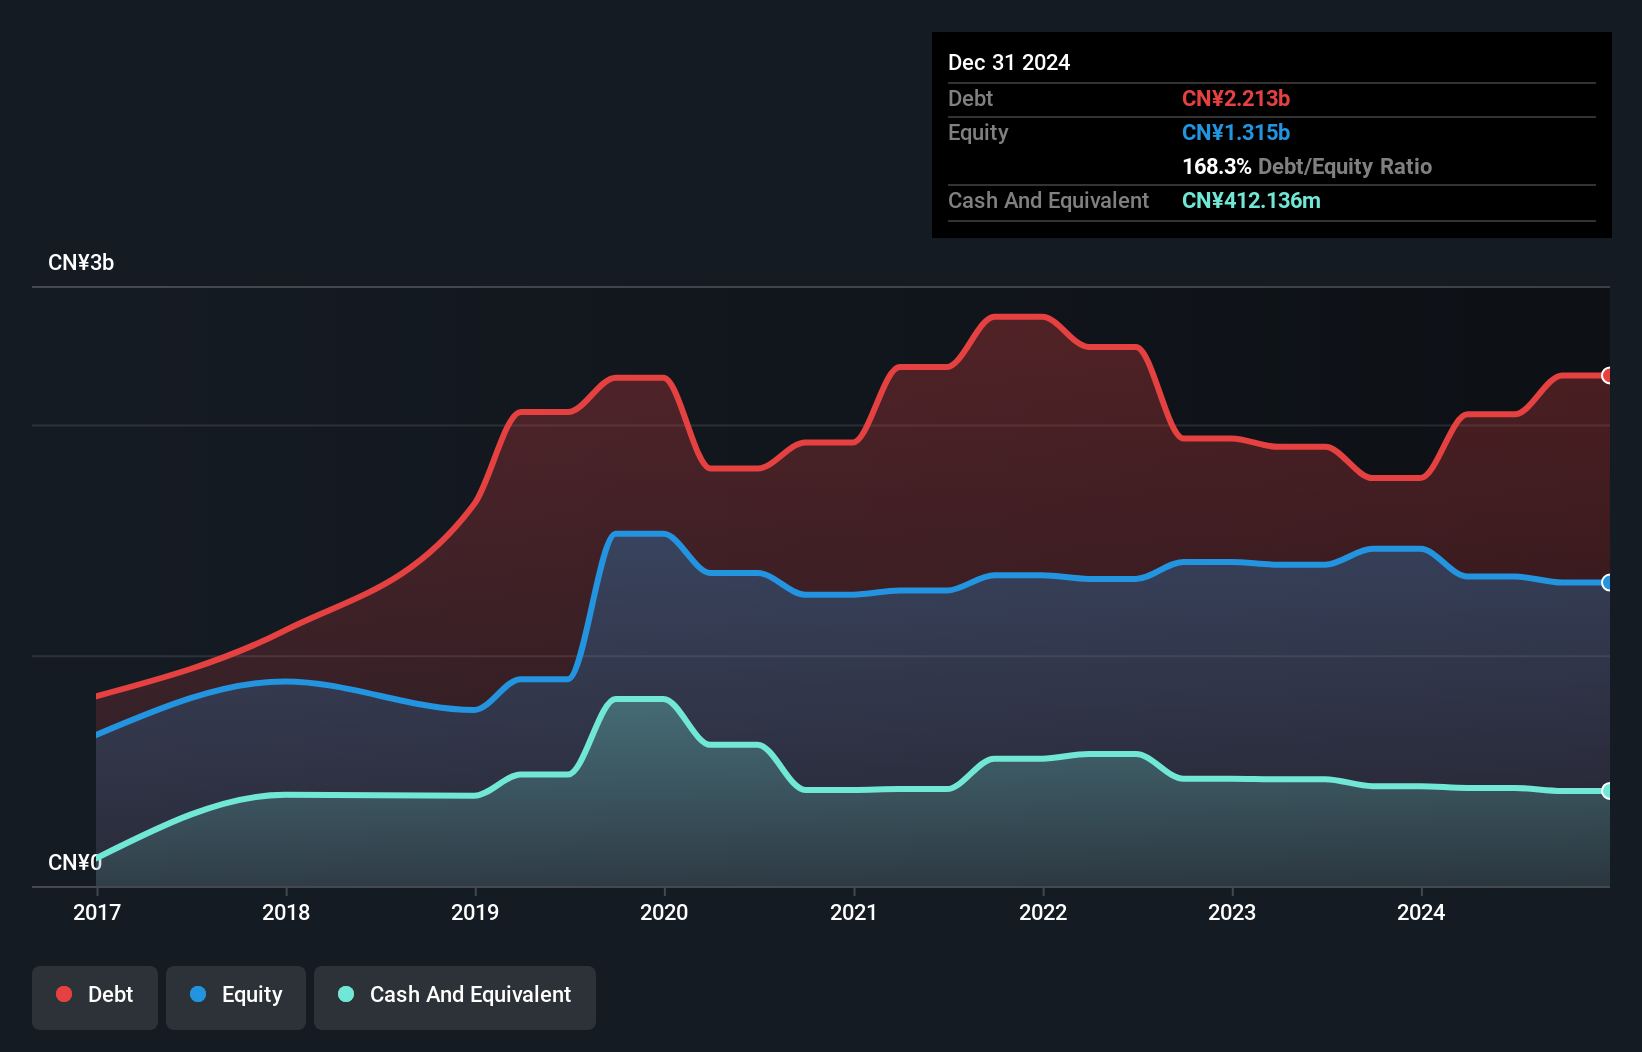The image size is (1642, 1052).
Task: Click the 168.3% Debt/Equity Ratio text
Action: pos(1307,167)
